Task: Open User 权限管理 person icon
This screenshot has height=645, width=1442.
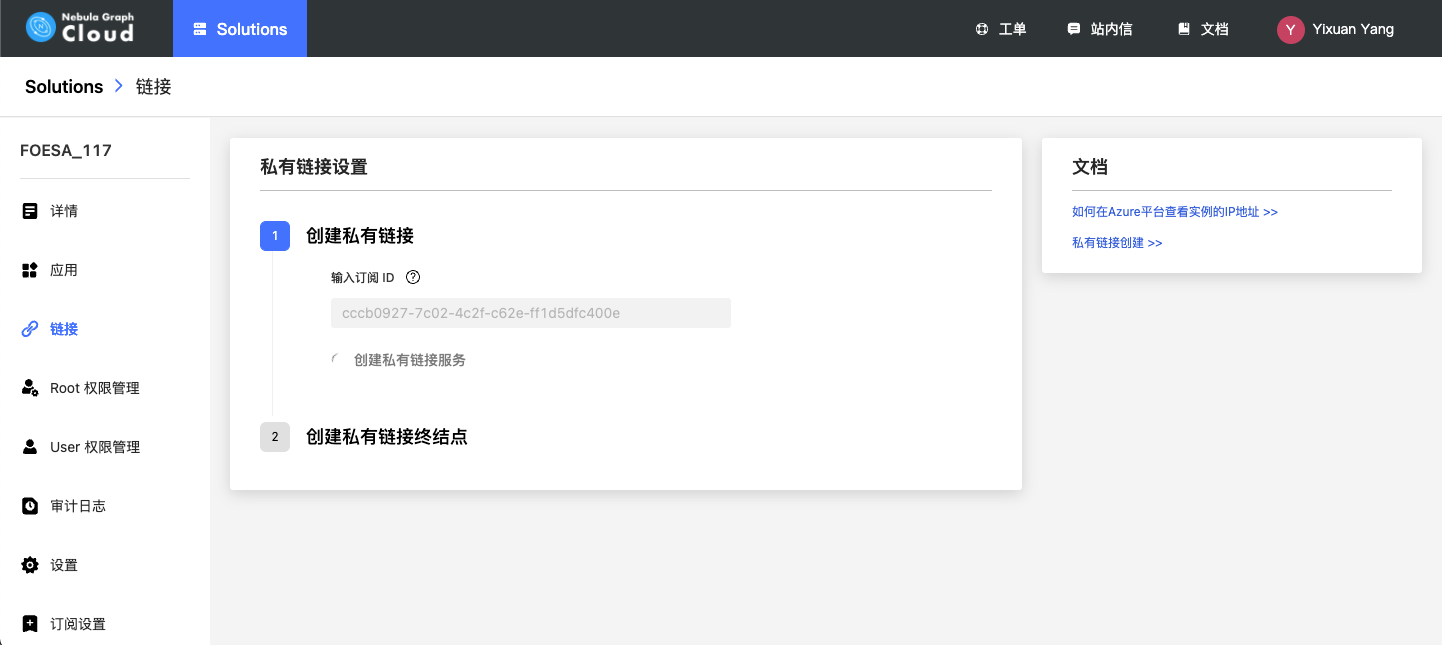Action: click(x=30, y=447)
